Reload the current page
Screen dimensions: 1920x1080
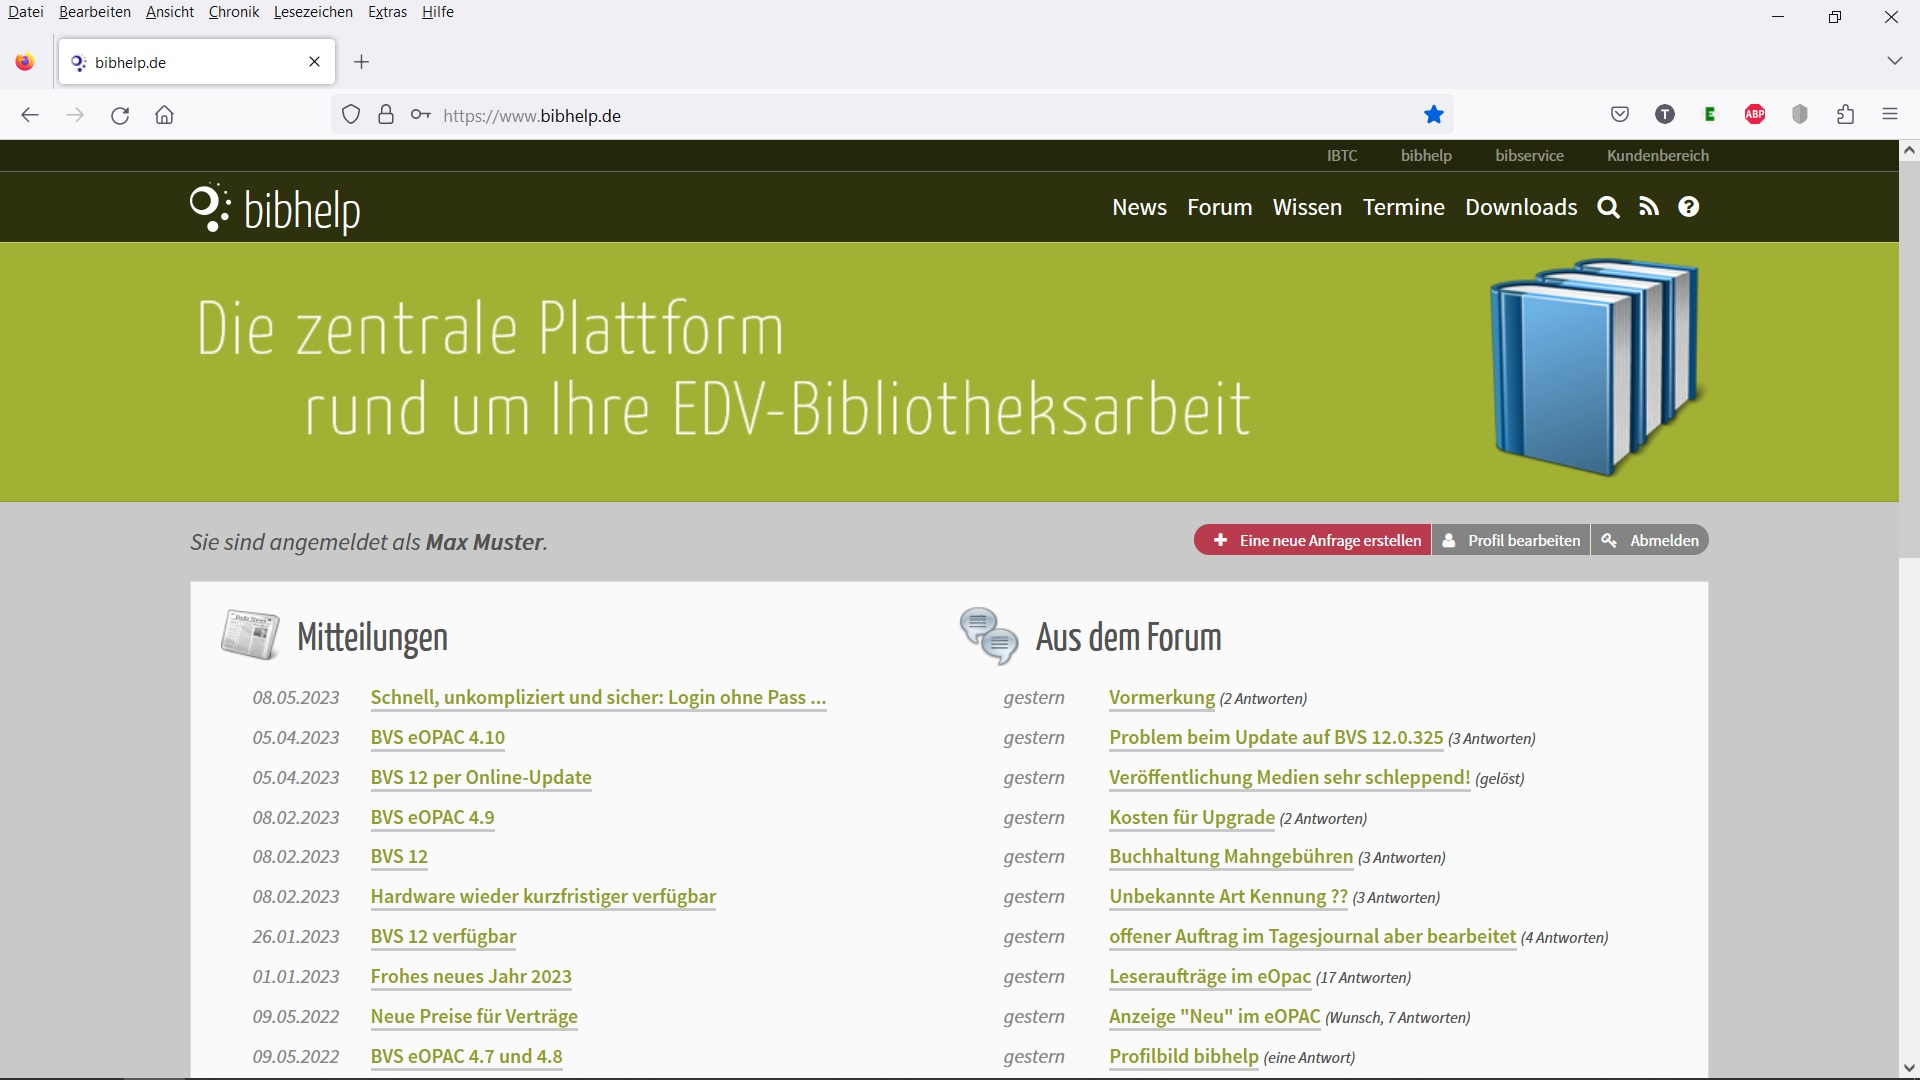tap(120, 115)
